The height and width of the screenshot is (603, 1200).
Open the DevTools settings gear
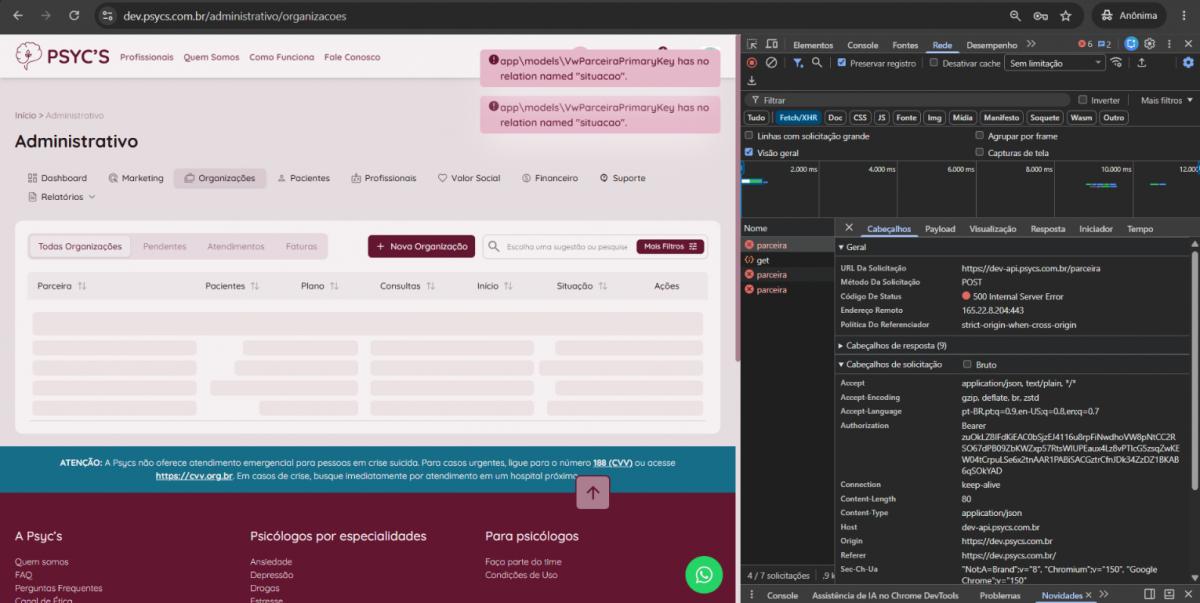[x=1150, y=44]
